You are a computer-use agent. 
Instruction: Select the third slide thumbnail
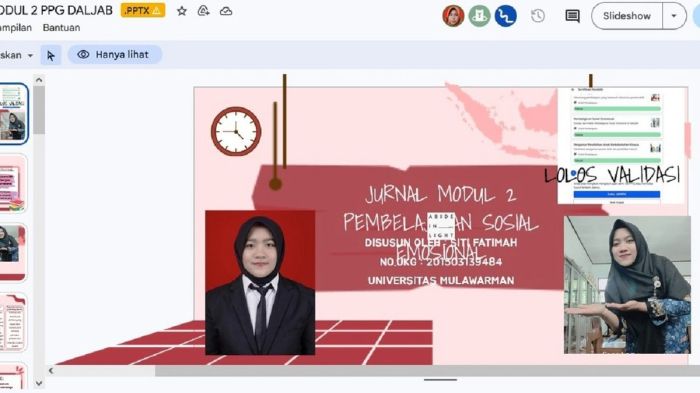pyautogui.click(x=13, y=252)
